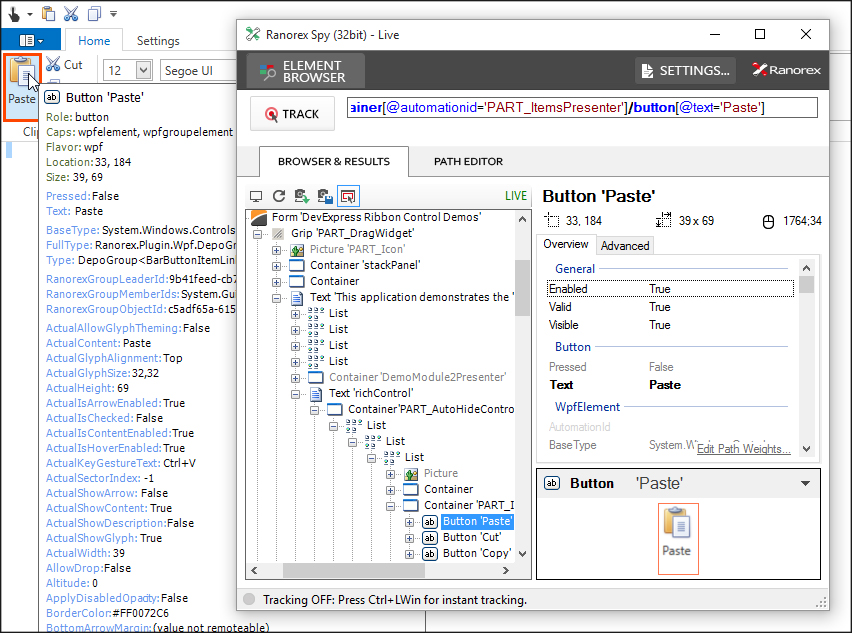Click the element tree's right scroll arrow
852x633 pixels.
coord(506,571)
